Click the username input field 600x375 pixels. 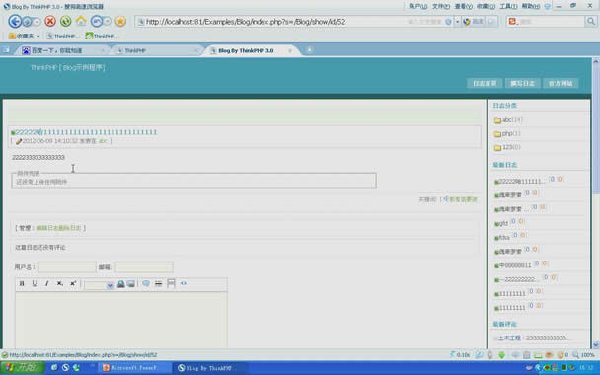point(67,267)
